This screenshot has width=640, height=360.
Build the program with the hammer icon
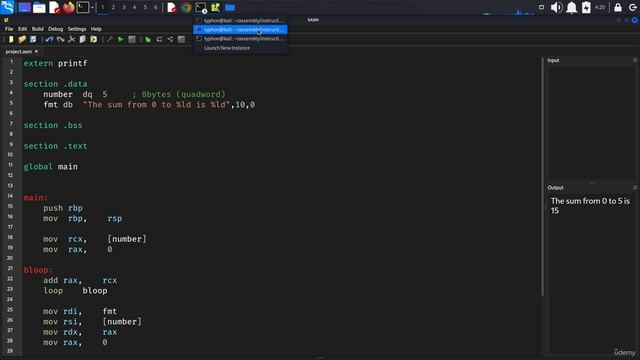[x=109, y=39]
